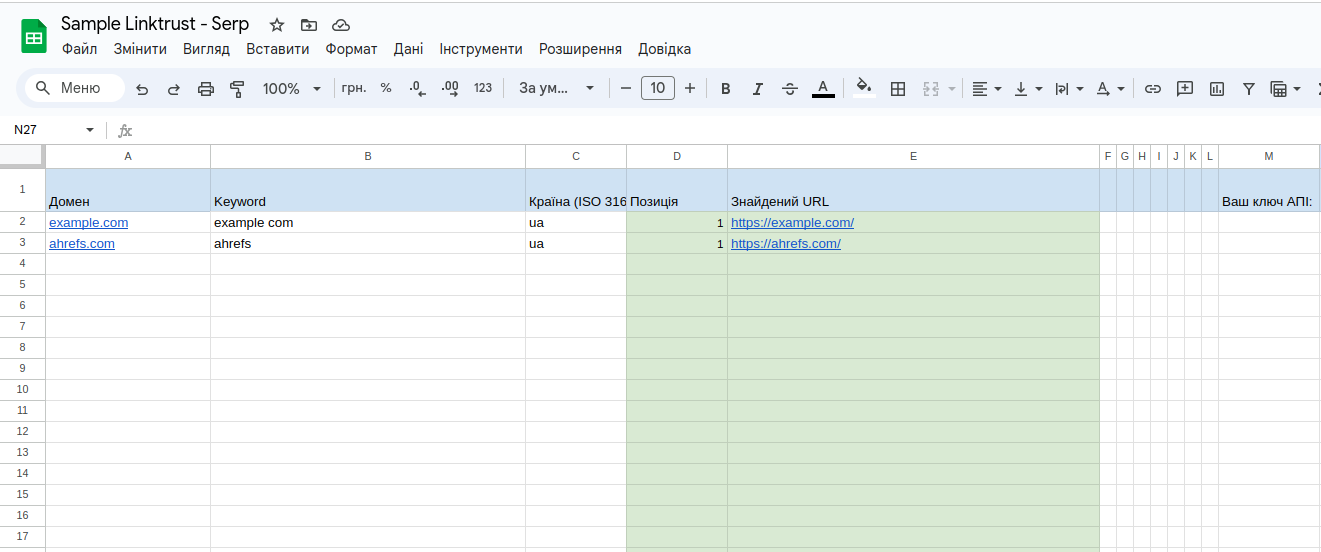Image resolution: width=1321 pixels, height=552 pixels.
Task: Select column B header
Action: pyautogui.click(x=368, y=156)
